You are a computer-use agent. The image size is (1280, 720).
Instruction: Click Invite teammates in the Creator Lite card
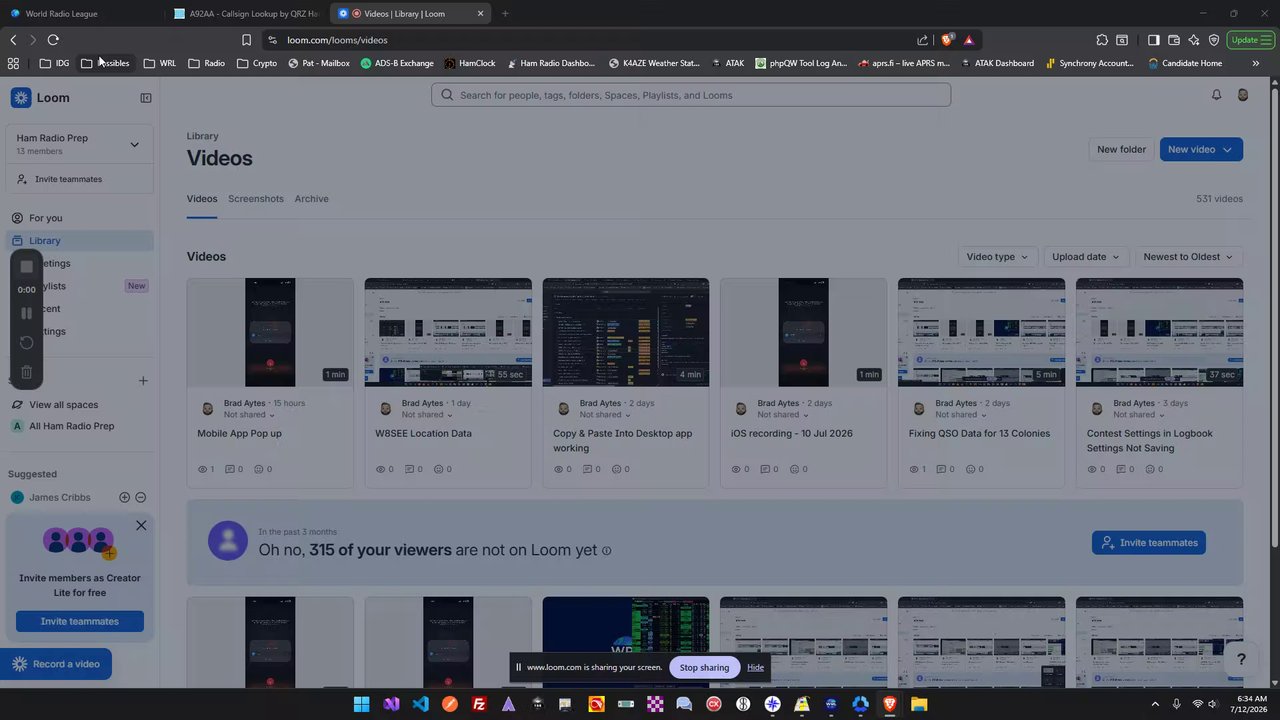pyautogui.click(x=80, y=621)
